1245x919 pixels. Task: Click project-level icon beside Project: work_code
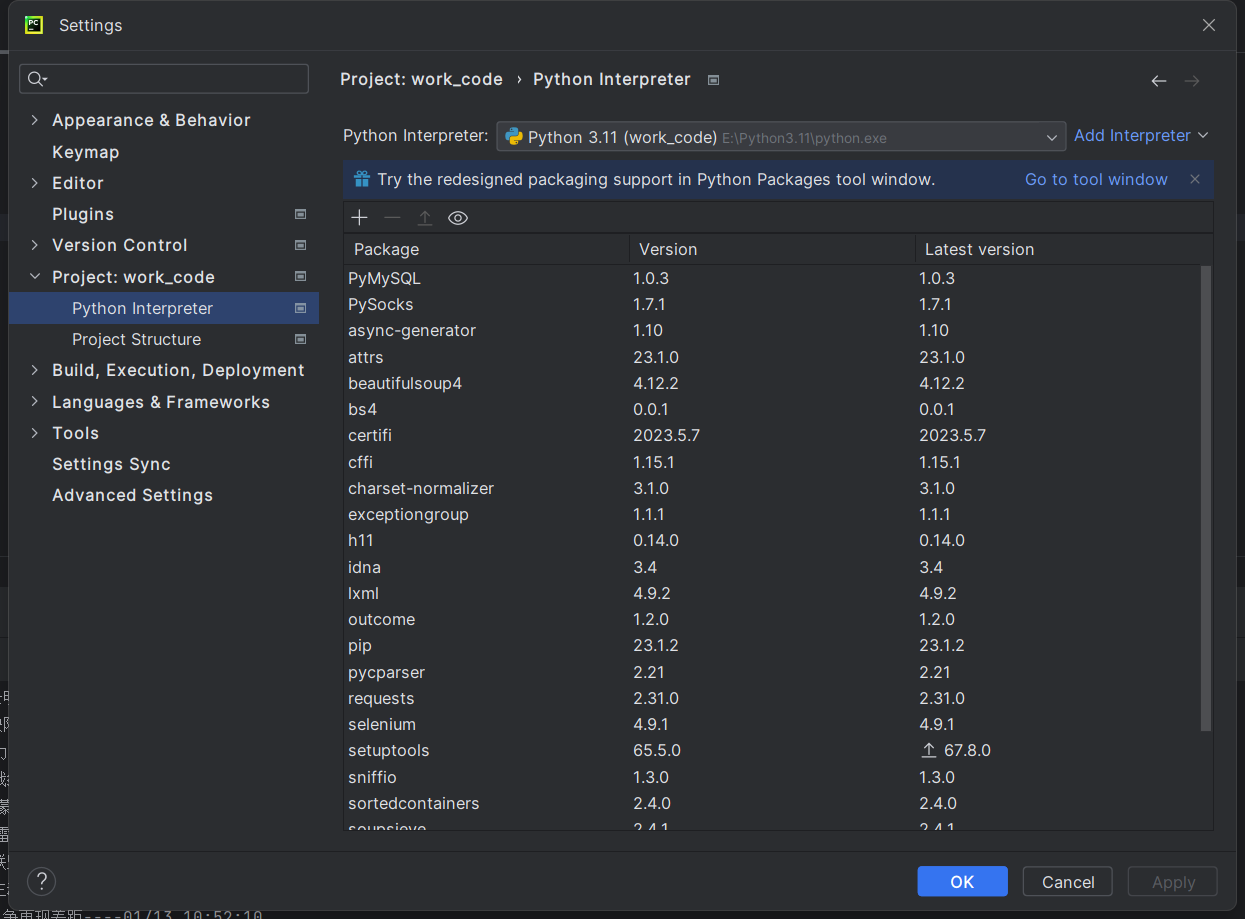[x=300, y=276]
